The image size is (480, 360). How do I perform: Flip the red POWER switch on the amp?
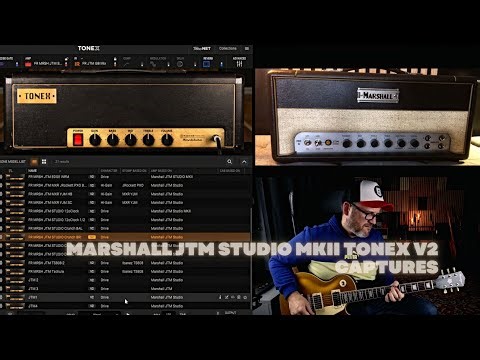(x=78, y=140)
